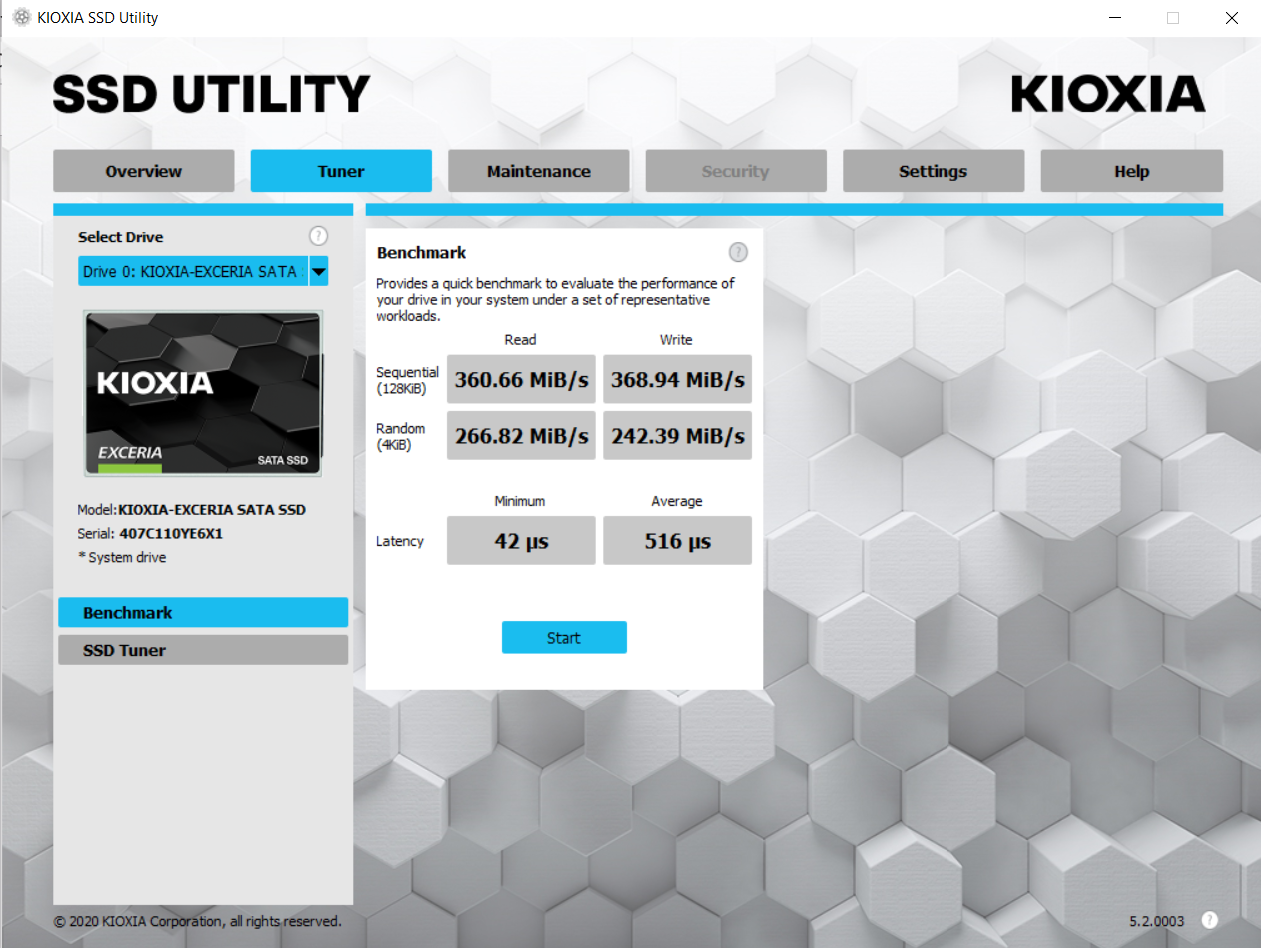
Task: Click the Sequential Read value 360.66 MiB/s
Action: coord(521,380)
